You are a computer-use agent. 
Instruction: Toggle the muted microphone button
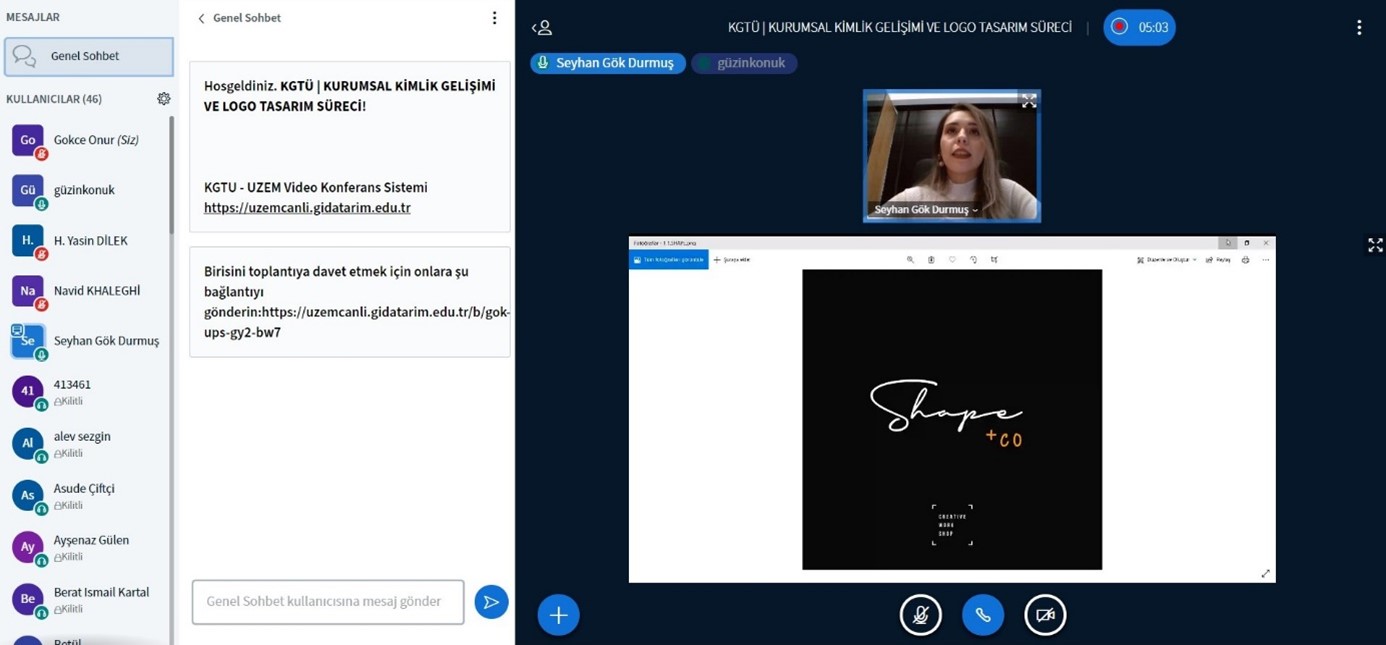(920, 615)
